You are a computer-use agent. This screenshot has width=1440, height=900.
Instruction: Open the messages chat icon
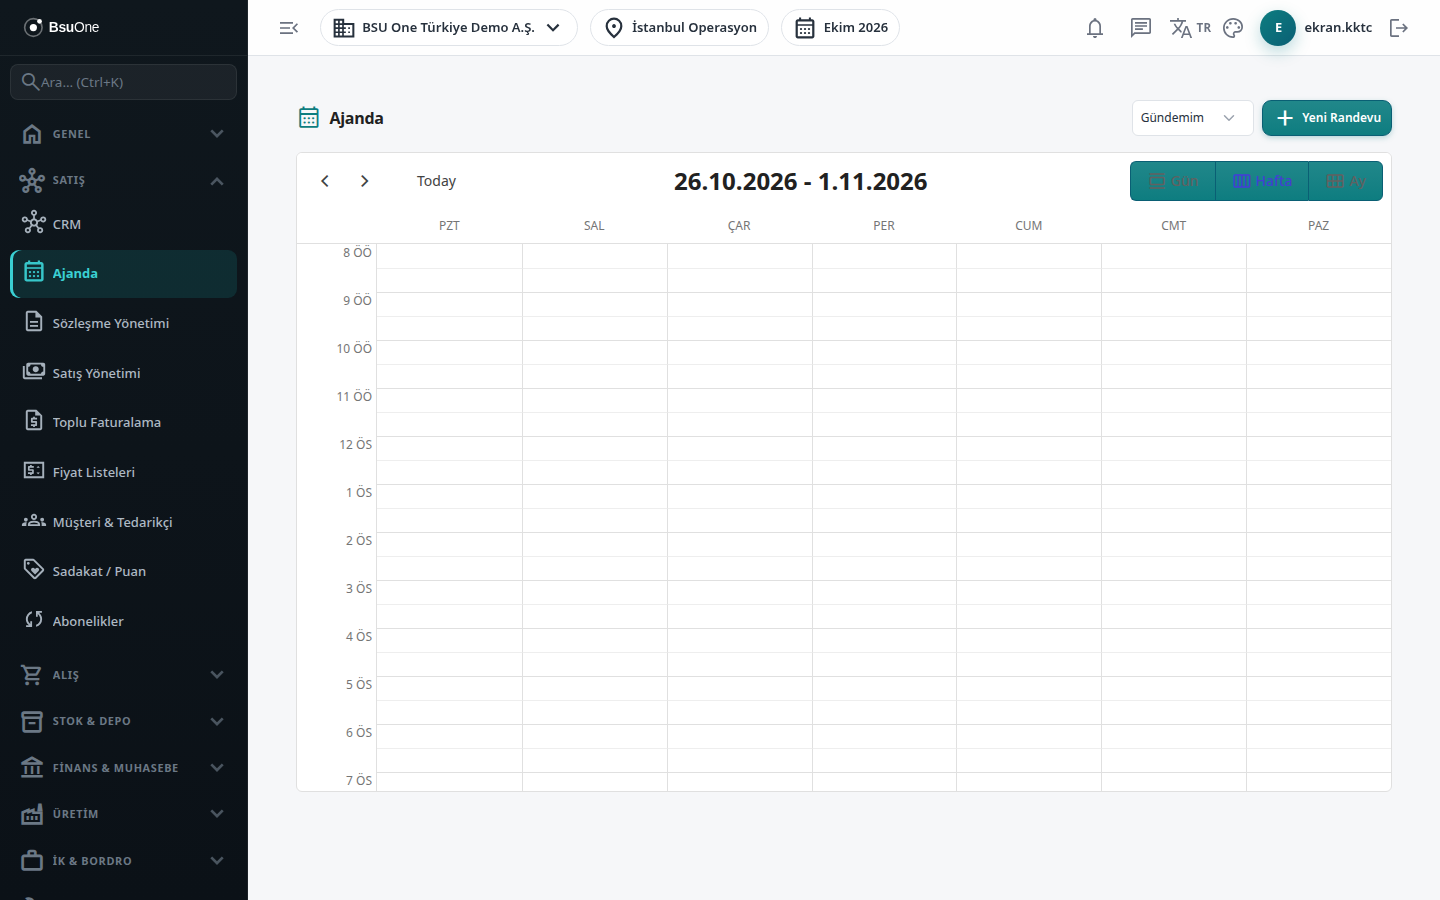click(1141, 28)
